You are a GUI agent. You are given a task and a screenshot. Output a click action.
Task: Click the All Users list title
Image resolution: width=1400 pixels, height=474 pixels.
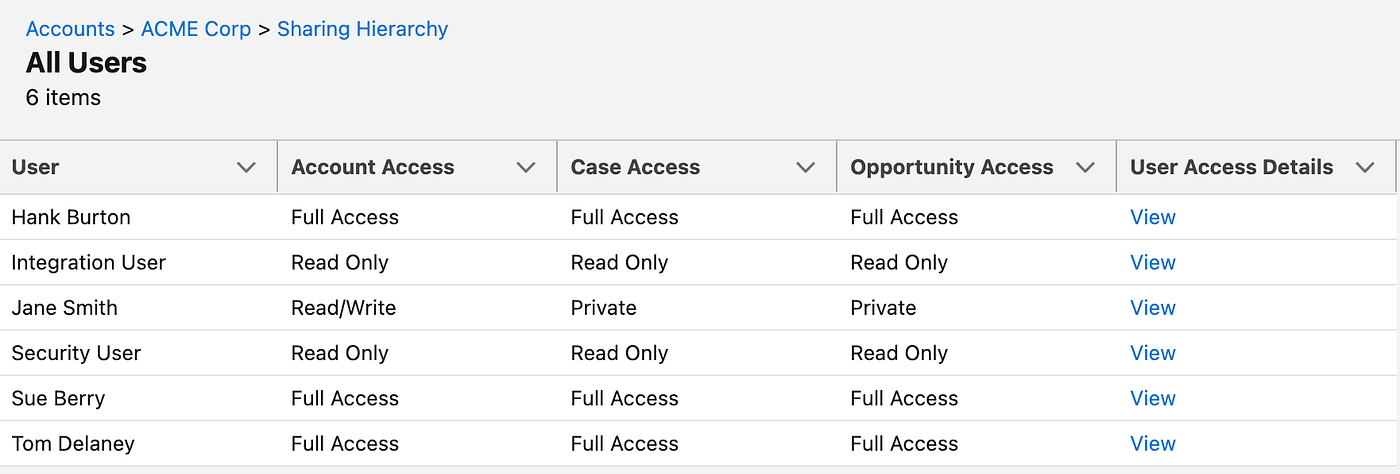(86, 63)
